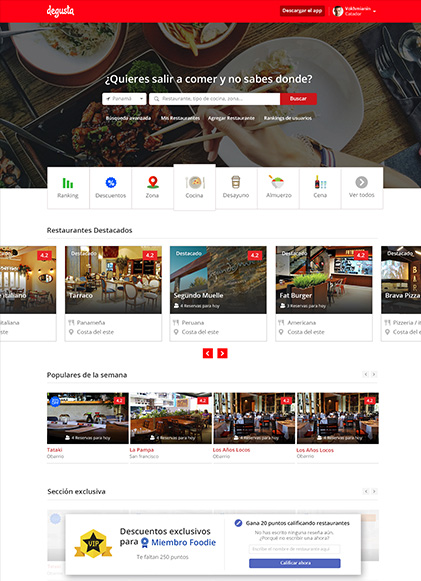The width and height of the screenshot is (421, 581).
Task: Open the Tarraco restaurant card
Action: 113,293
